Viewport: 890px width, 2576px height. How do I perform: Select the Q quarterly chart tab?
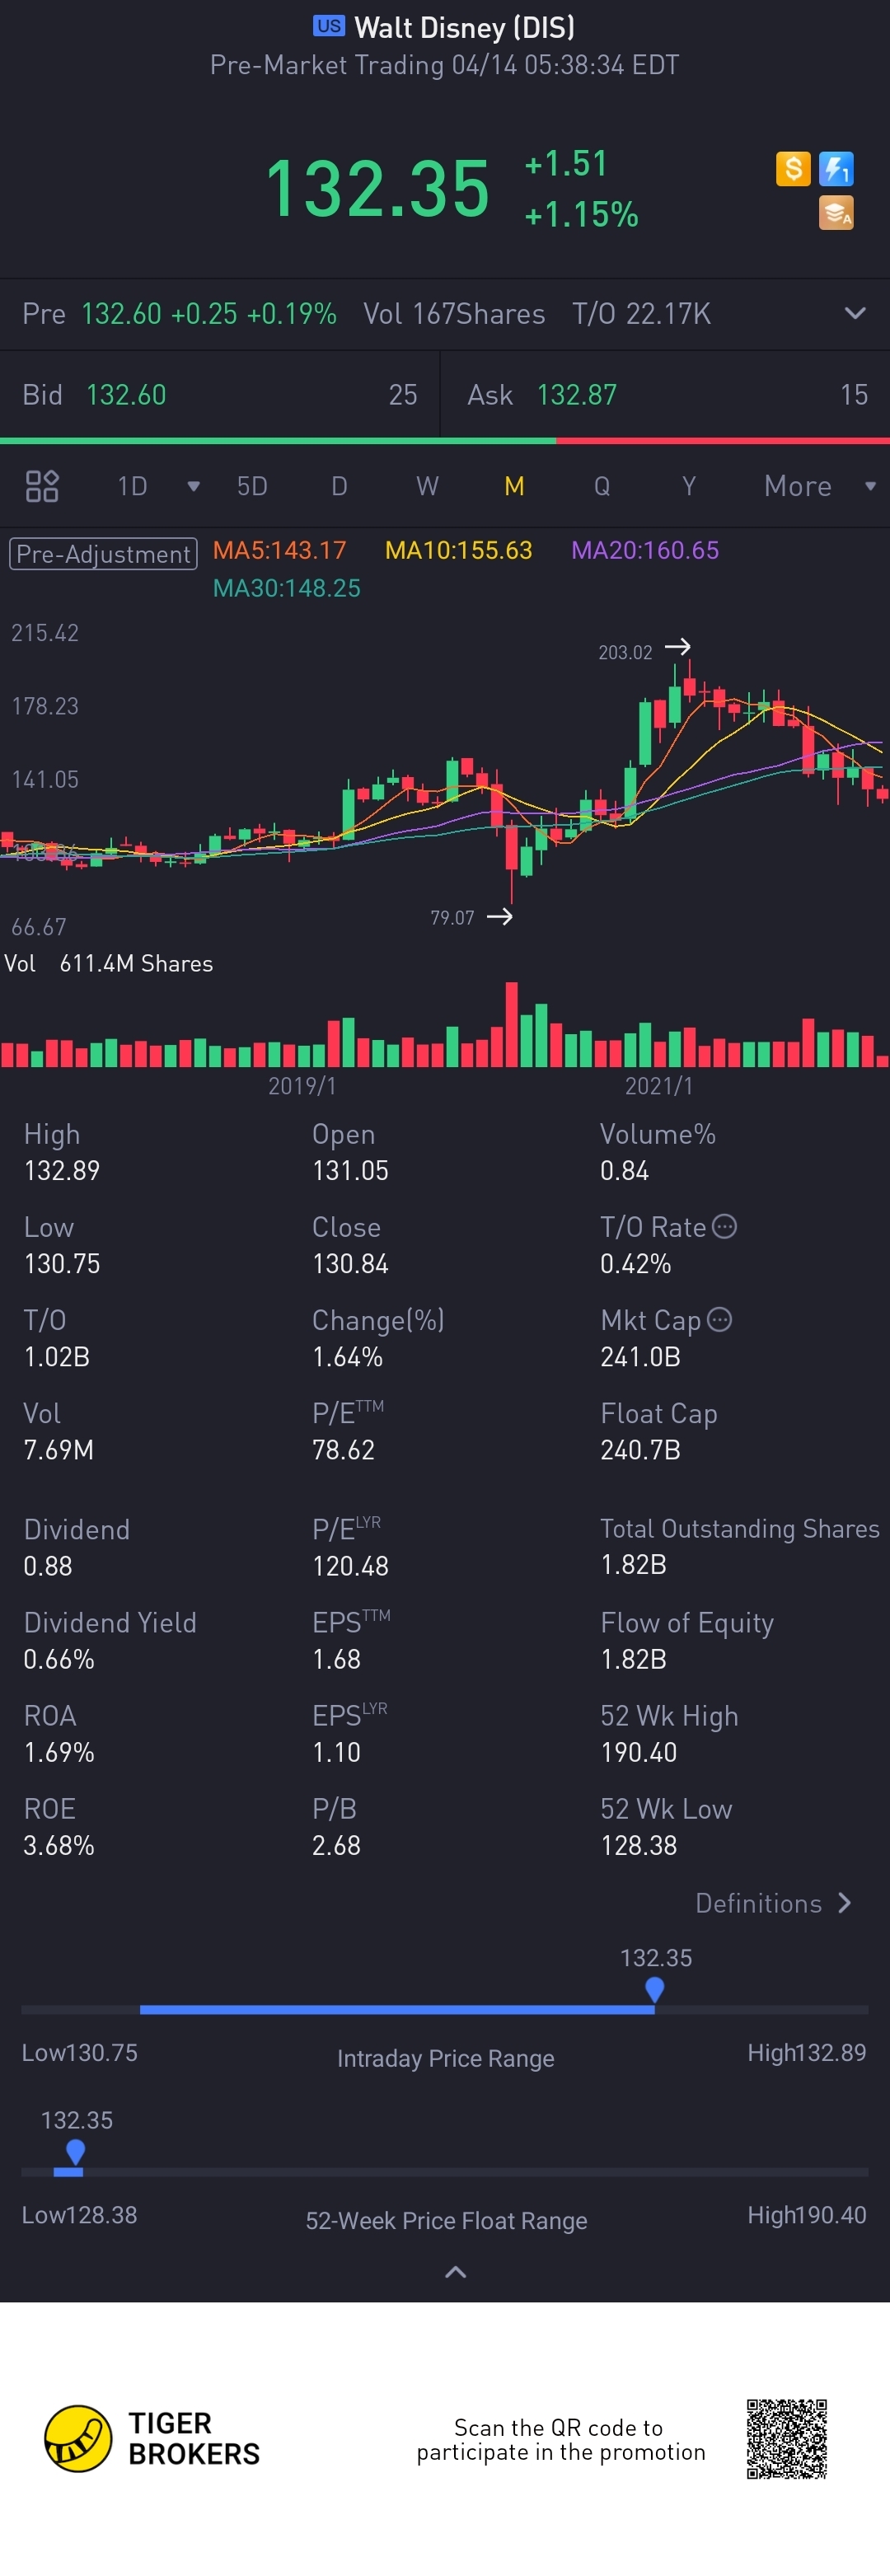pos(602,486)
